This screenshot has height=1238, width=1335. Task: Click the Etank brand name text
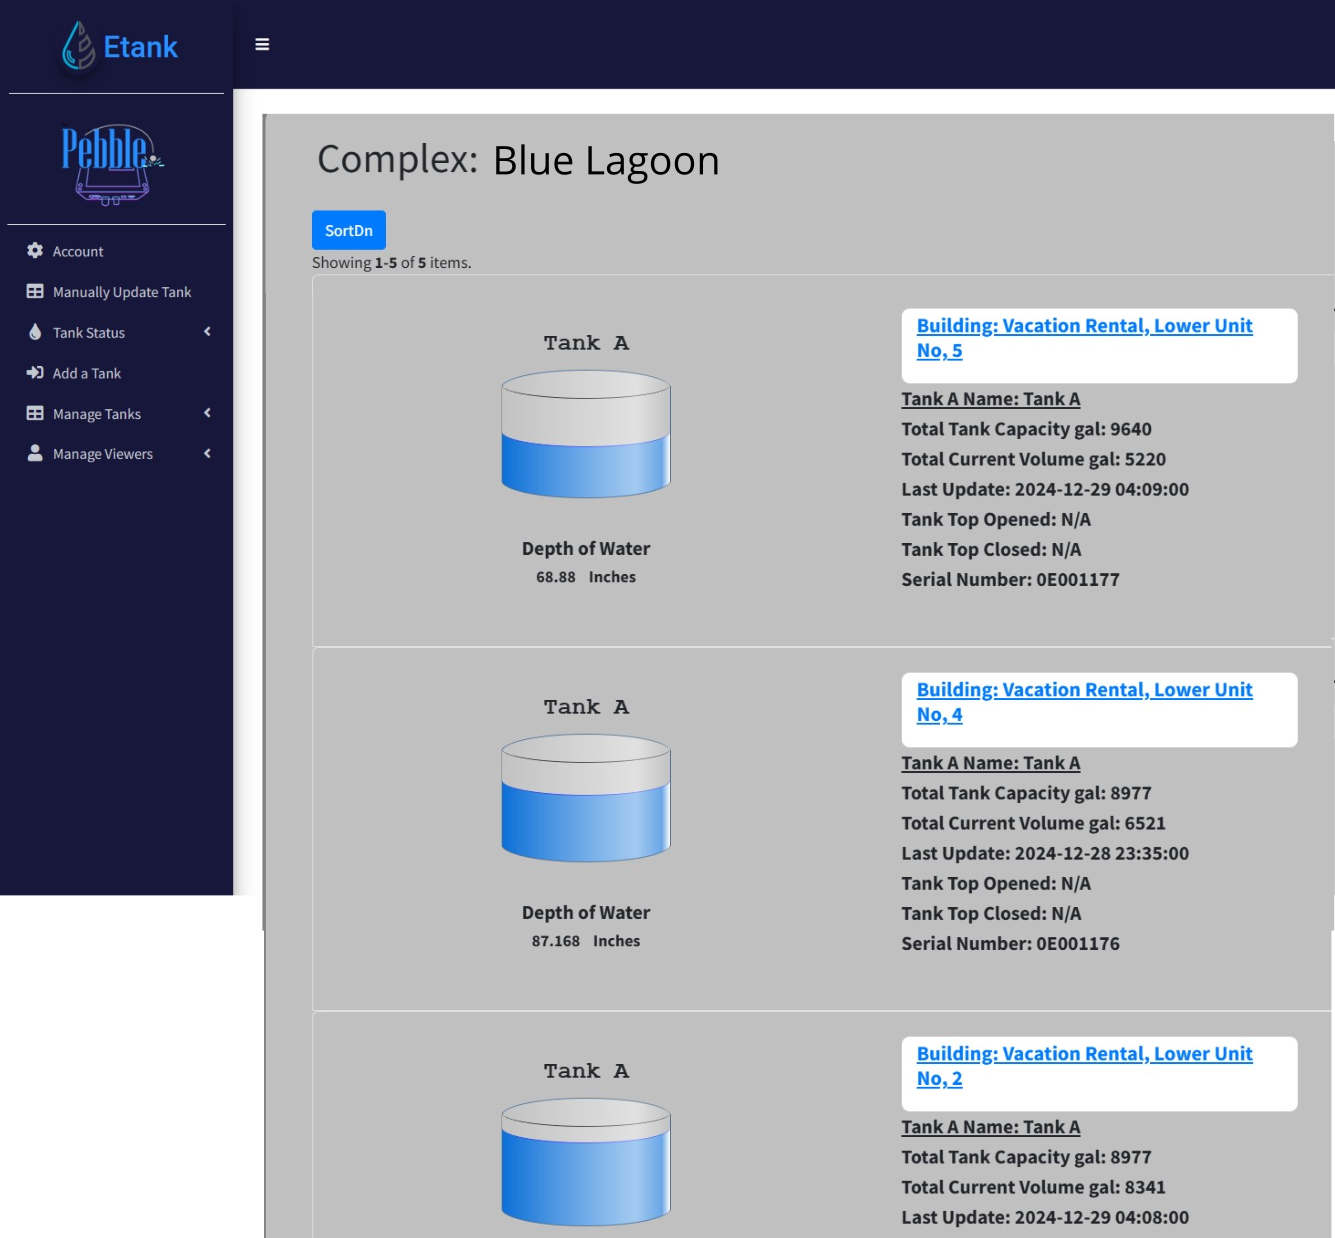click(x=141, y=47)
